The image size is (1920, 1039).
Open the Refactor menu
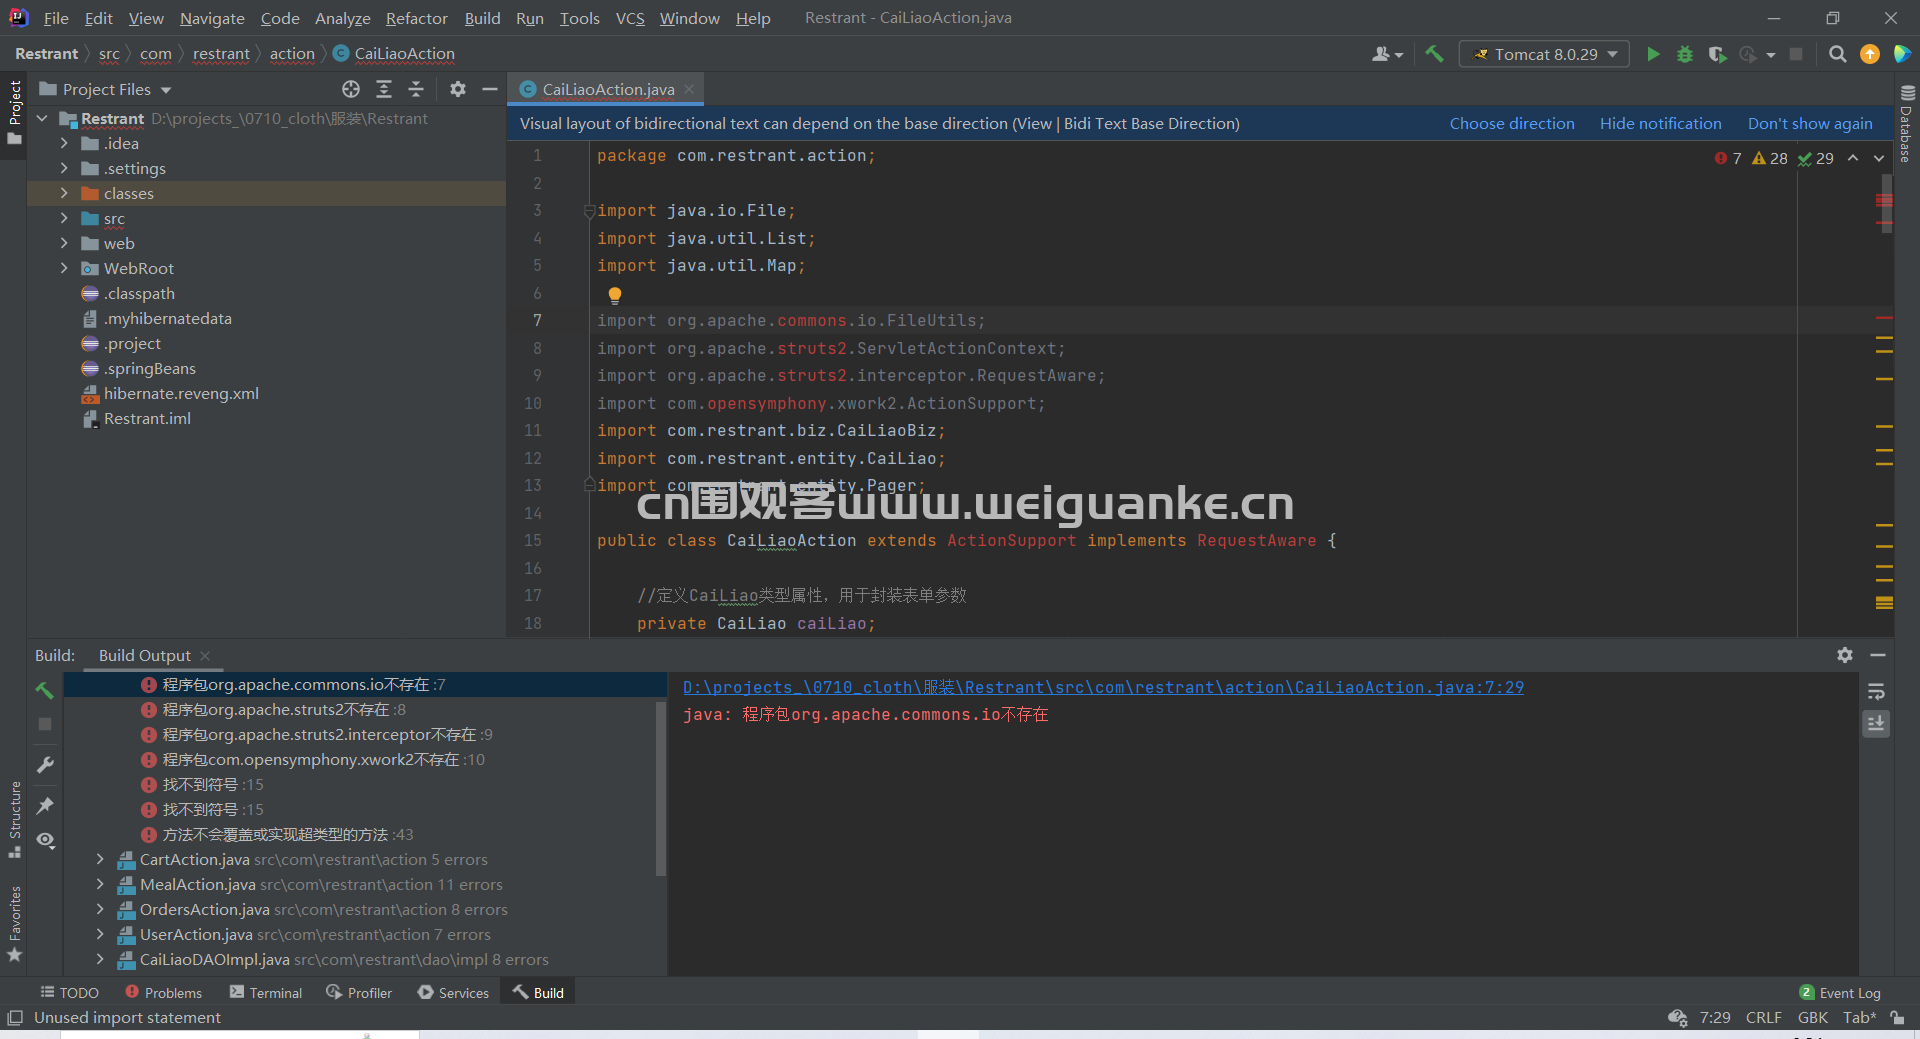[416, 18]
